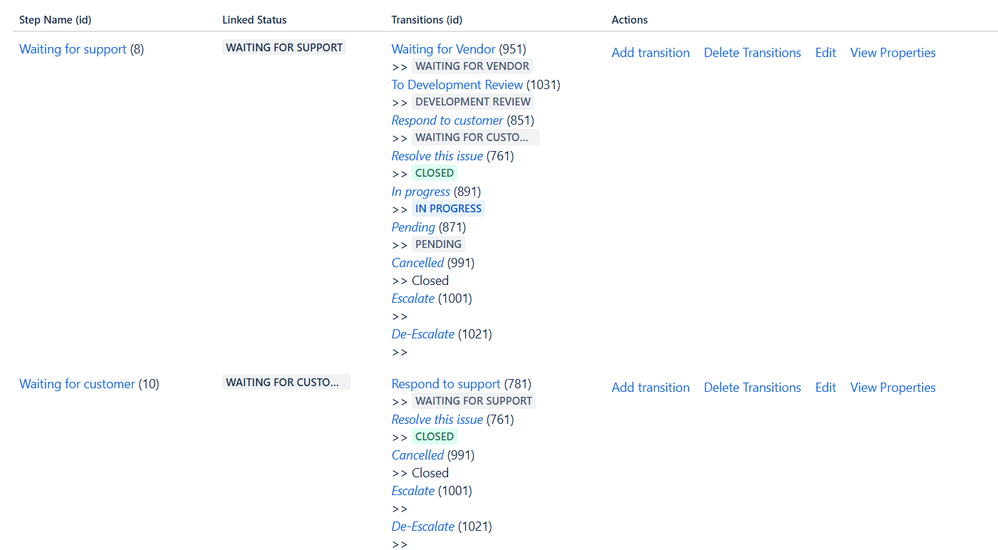Open Resolve this issue under Waiting for support

pyautogui.click(x=437, y=156)
